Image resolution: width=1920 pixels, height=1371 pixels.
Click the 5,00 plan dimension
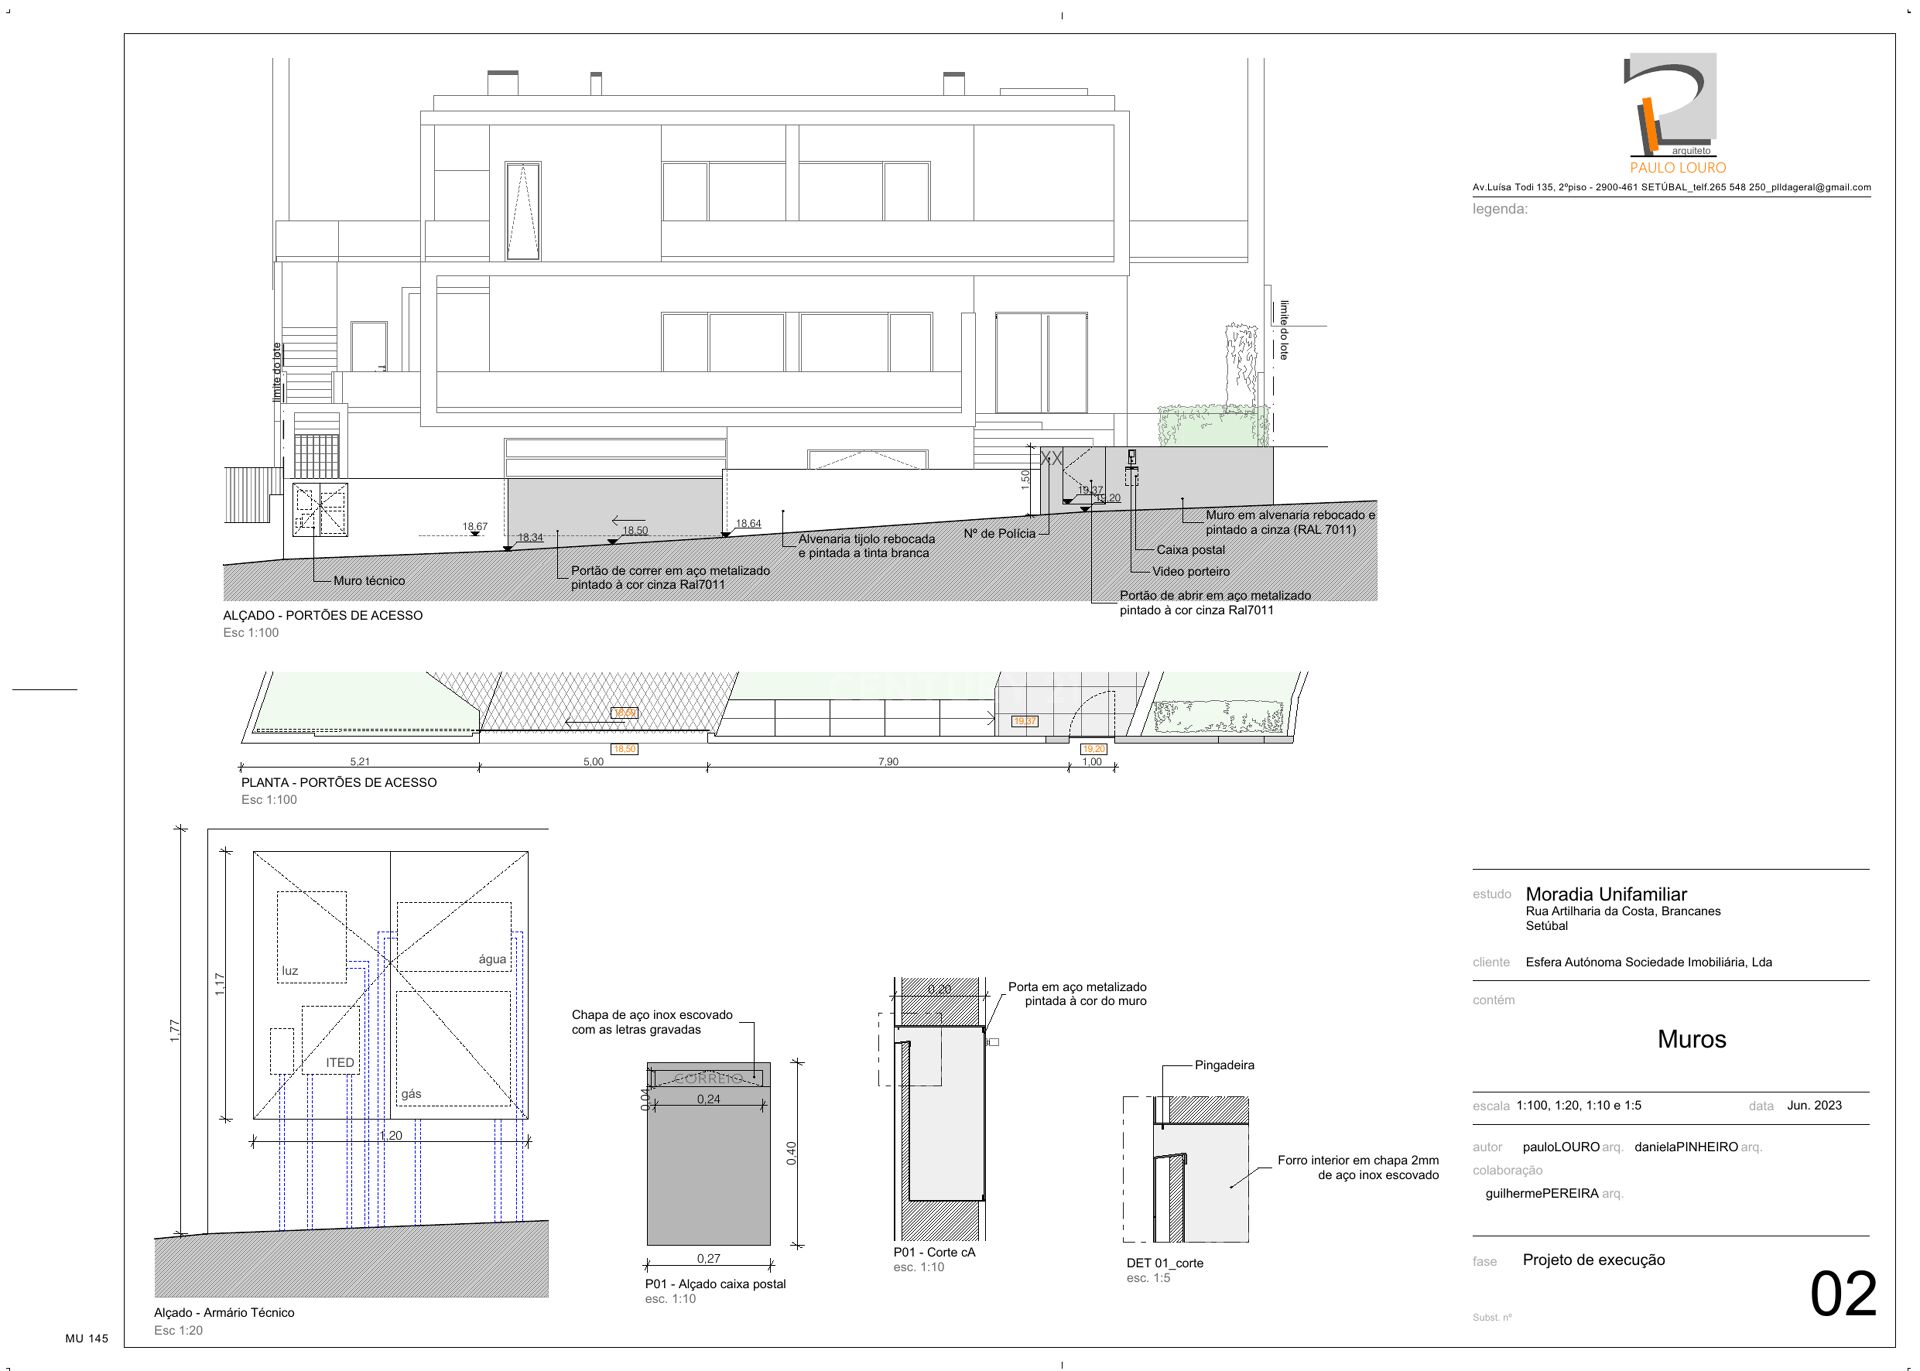tap(594, 762)
